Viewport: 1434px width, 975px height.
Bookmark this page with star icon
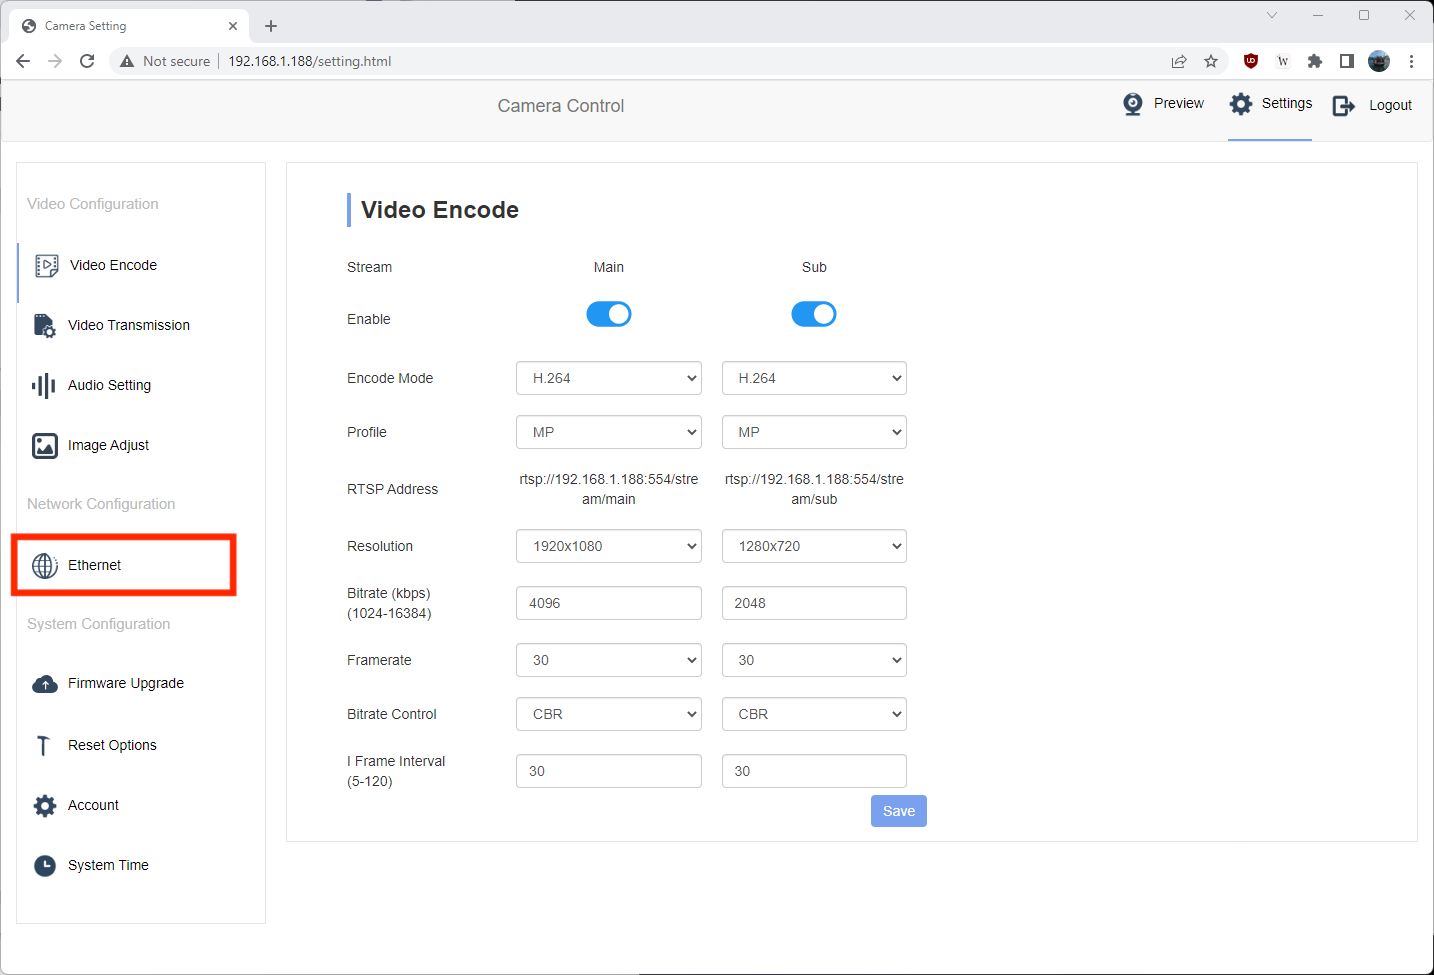pos(1211,61)
